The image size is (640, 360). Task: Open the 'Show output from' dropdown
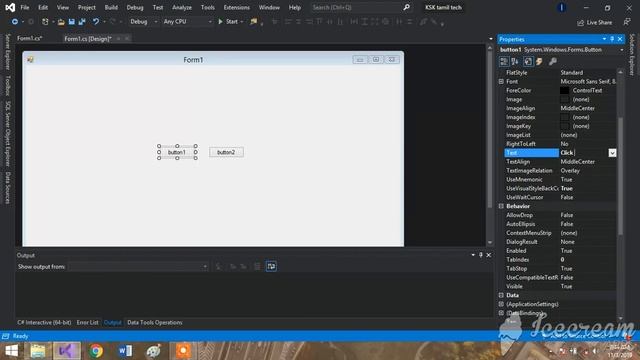pyautogui.click(x=138, y=267)
